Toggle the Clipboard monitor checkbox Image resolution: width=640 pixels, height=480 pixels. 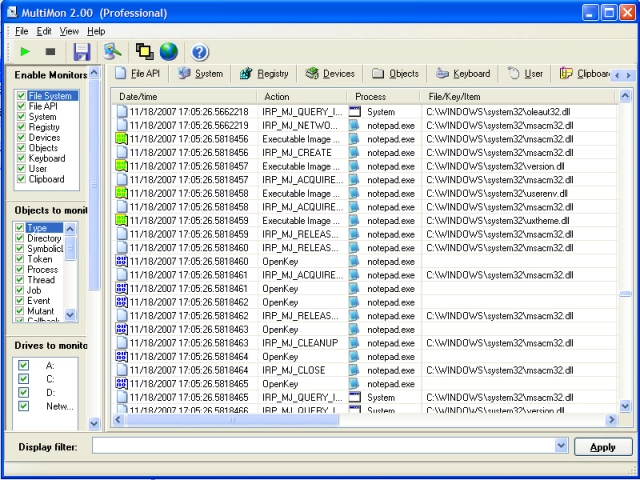(x=21, y=179)
